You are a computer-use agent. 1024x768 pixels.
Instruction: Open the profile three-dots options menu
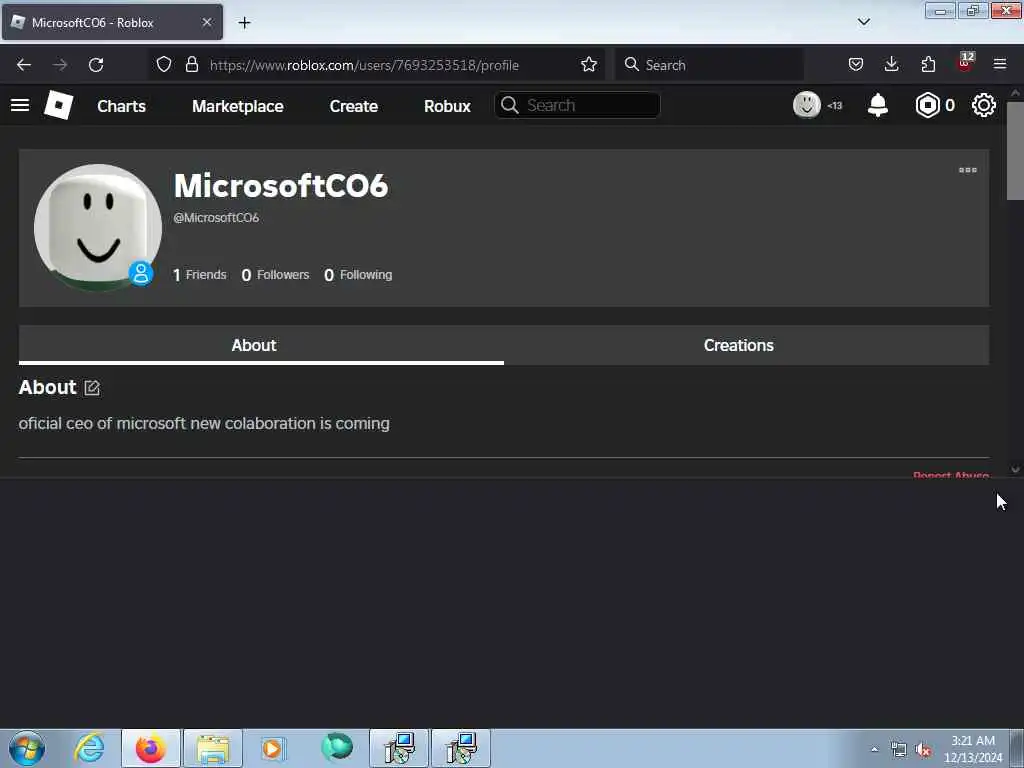967,170
